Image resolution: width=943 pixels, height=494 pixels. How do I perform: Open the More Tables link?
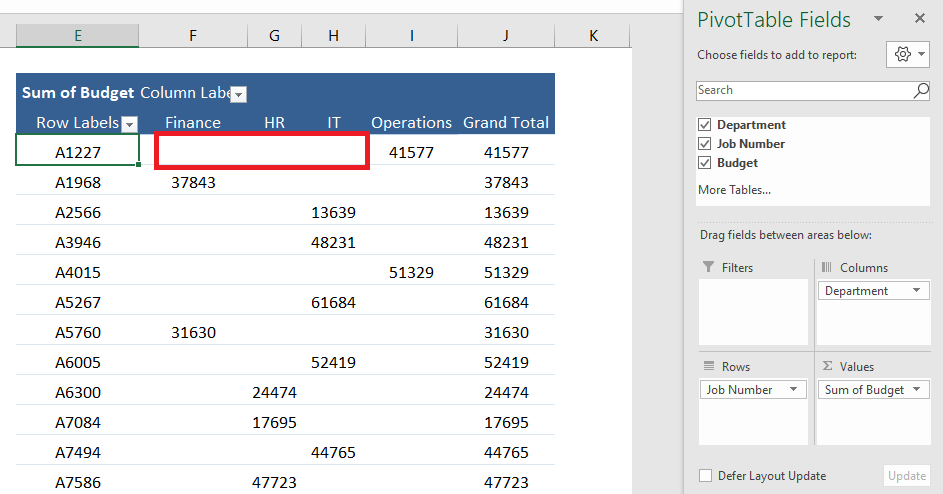pos(734,190)
